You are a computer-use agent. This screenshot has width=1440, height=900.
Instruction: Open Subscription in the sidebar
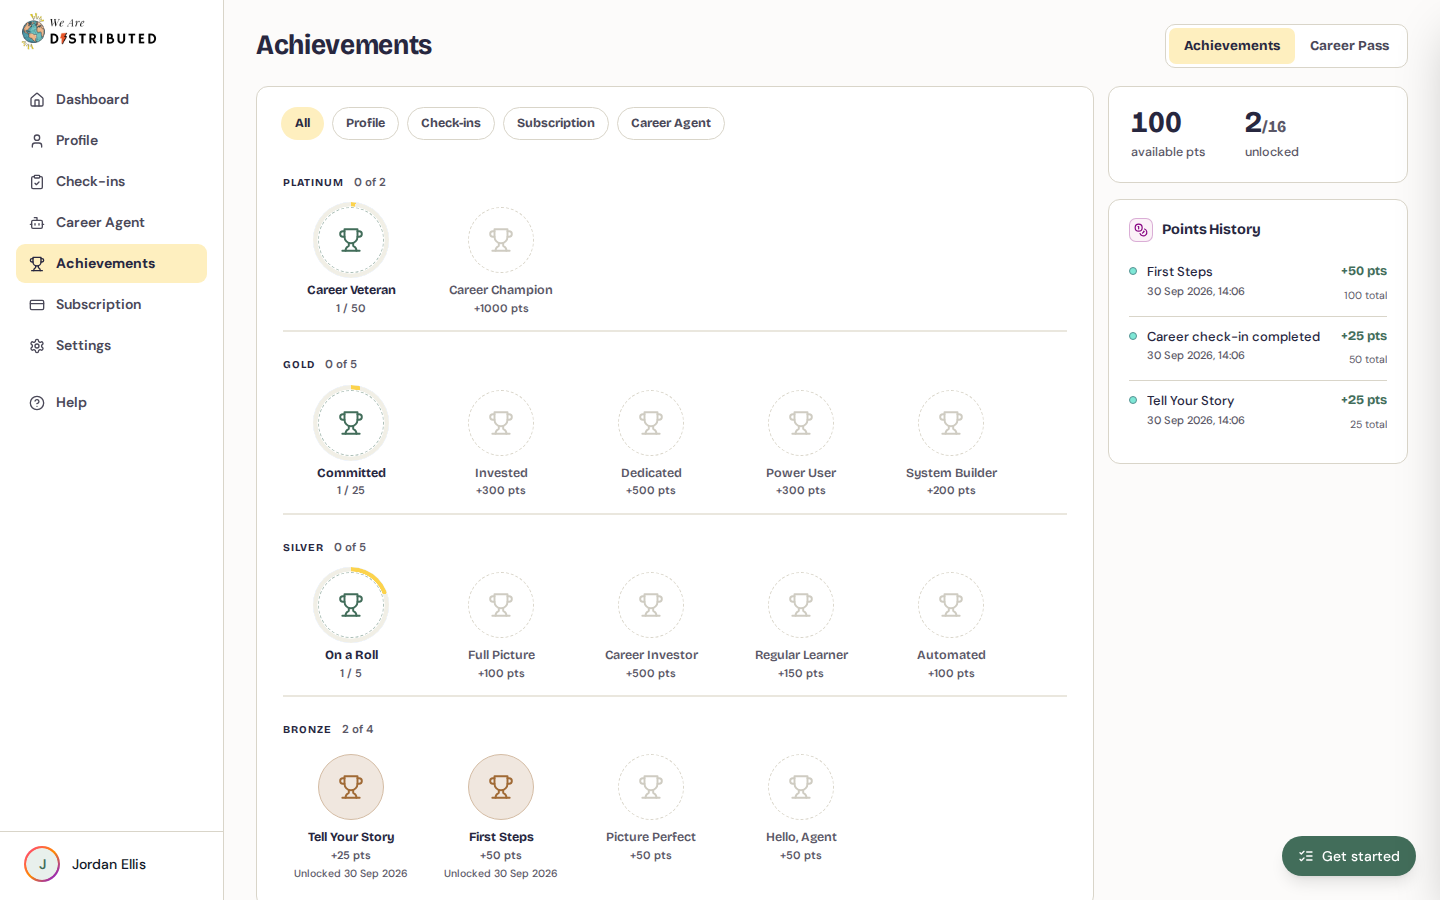[x=111, y=304]
